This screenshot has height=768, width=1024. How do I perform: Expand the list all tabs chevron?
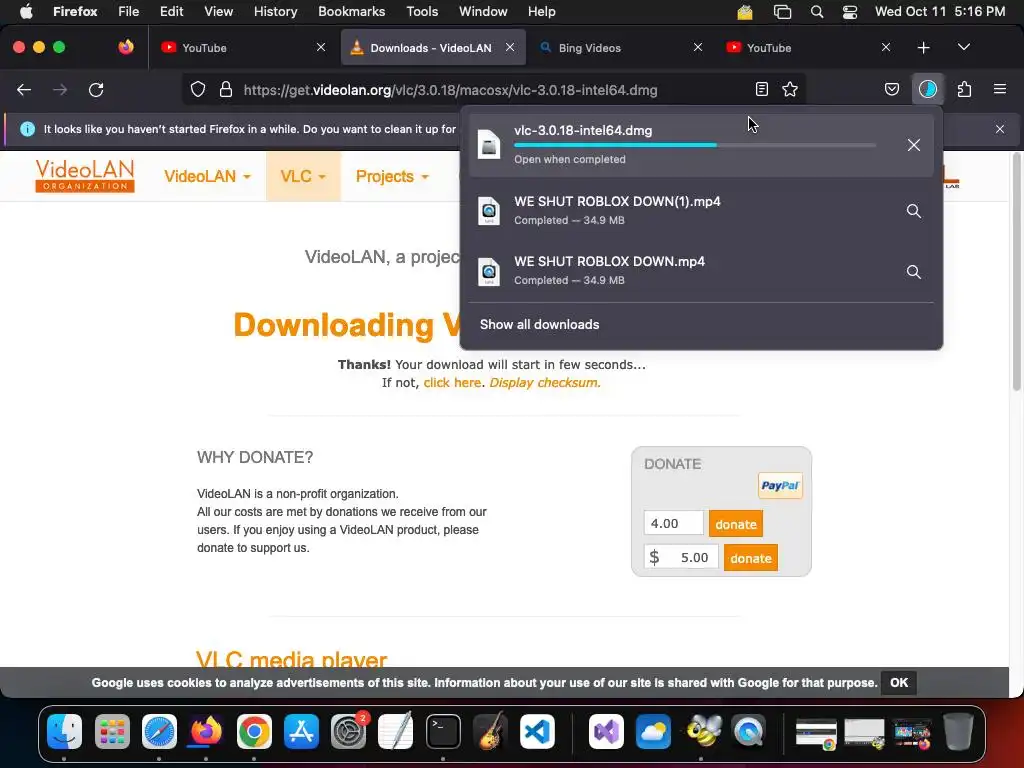pos(963,48)
